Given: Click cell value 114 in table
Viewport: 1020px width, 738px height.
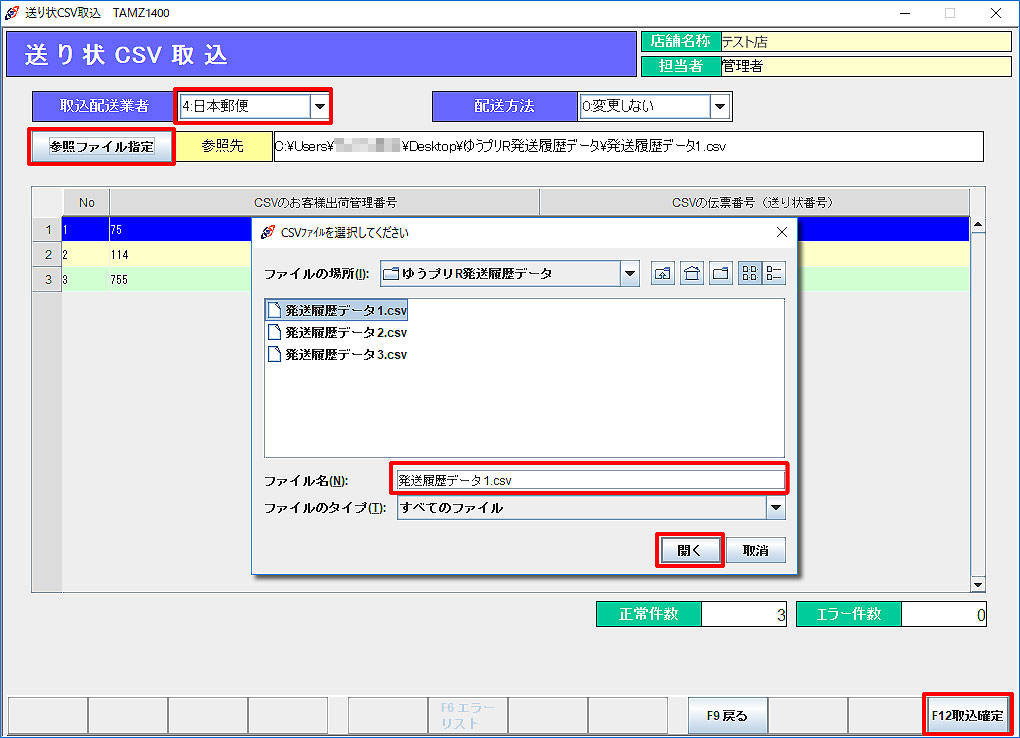Looking at the screenshot, I should tap(119, 254).
